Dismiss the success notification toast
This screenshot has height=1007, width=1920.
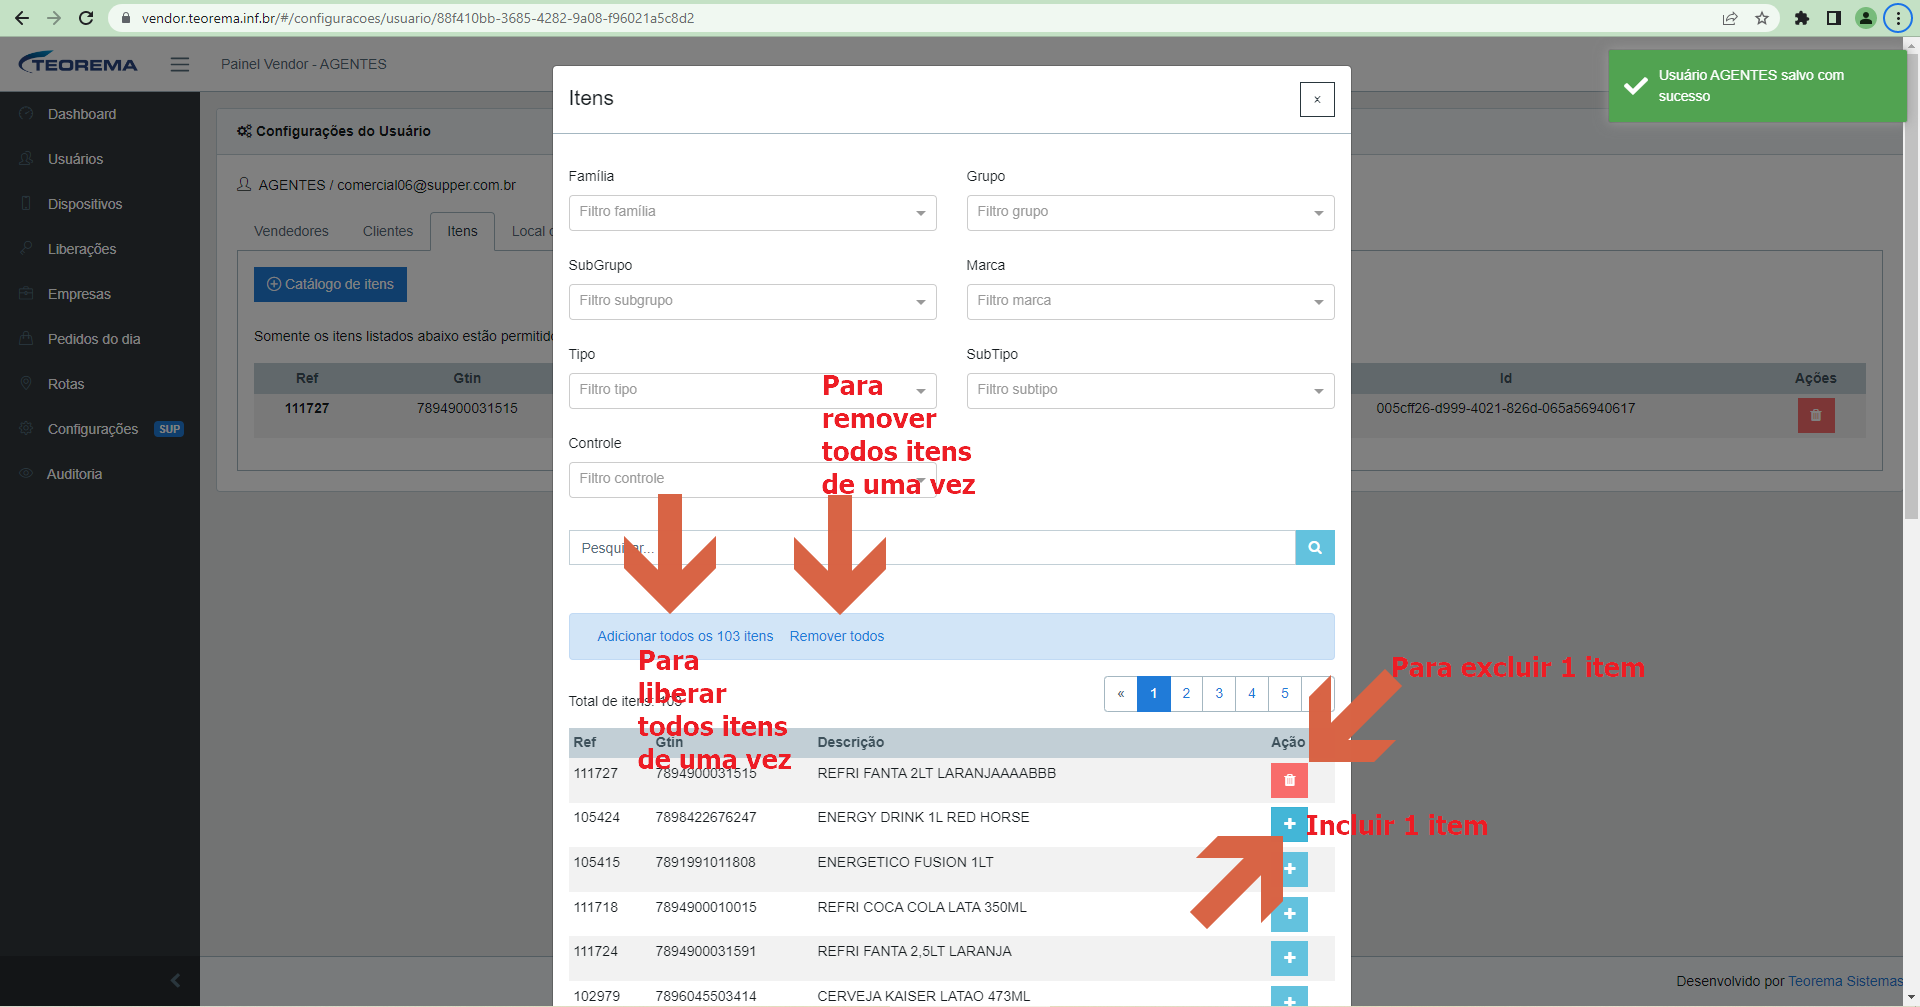[1757, 86]
